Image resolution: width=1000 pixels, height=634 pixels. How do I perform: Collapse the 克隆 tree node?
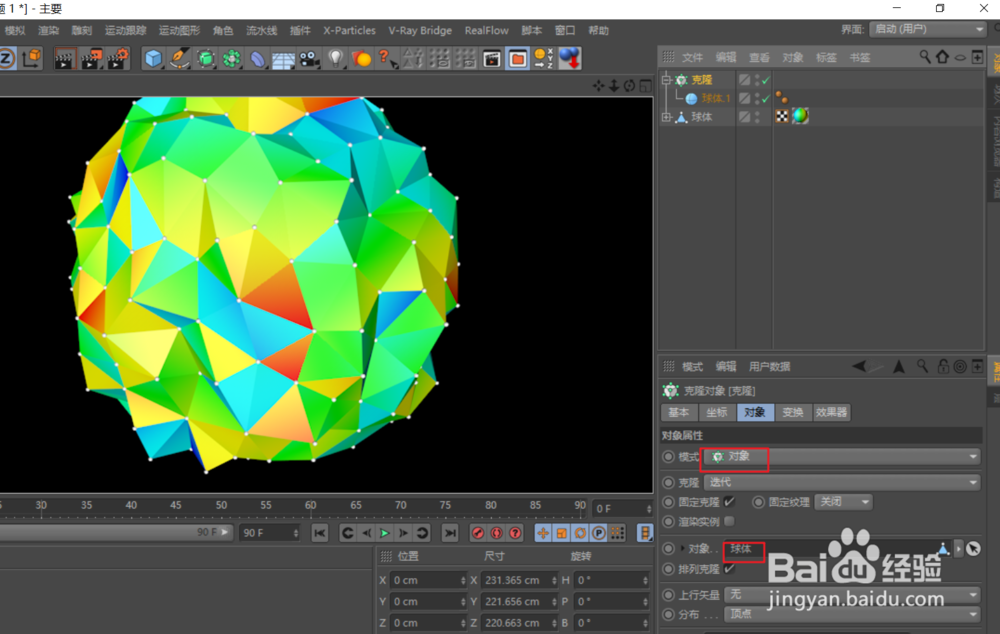666,80
